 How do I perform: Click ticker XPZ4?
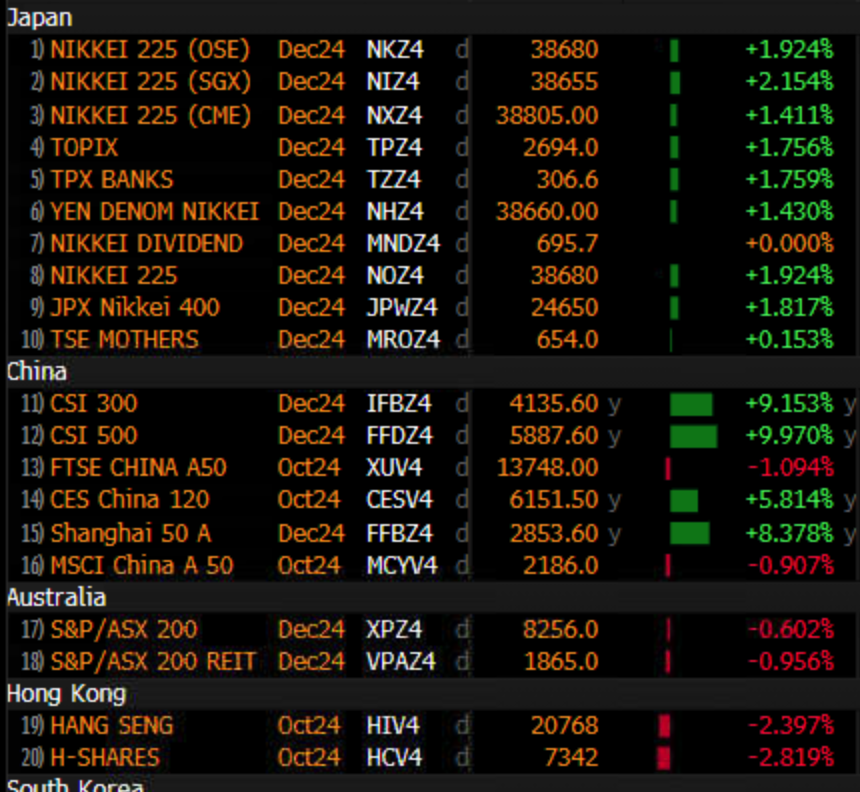(394, 629)
